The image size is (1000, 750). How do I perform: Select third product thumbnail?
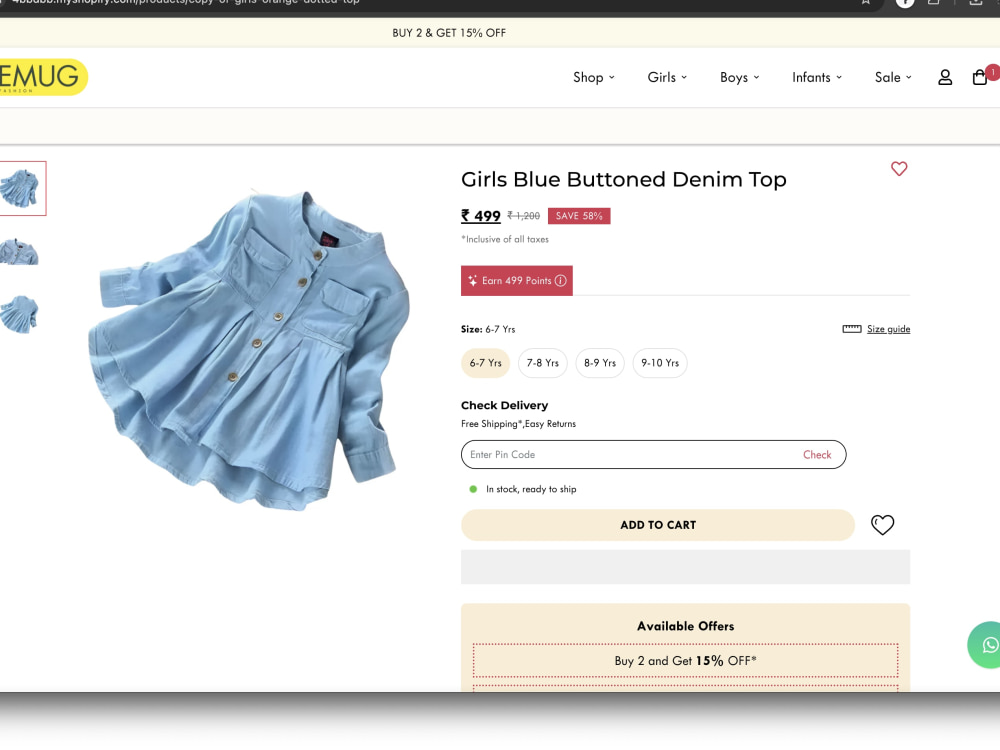pos(19,314)
